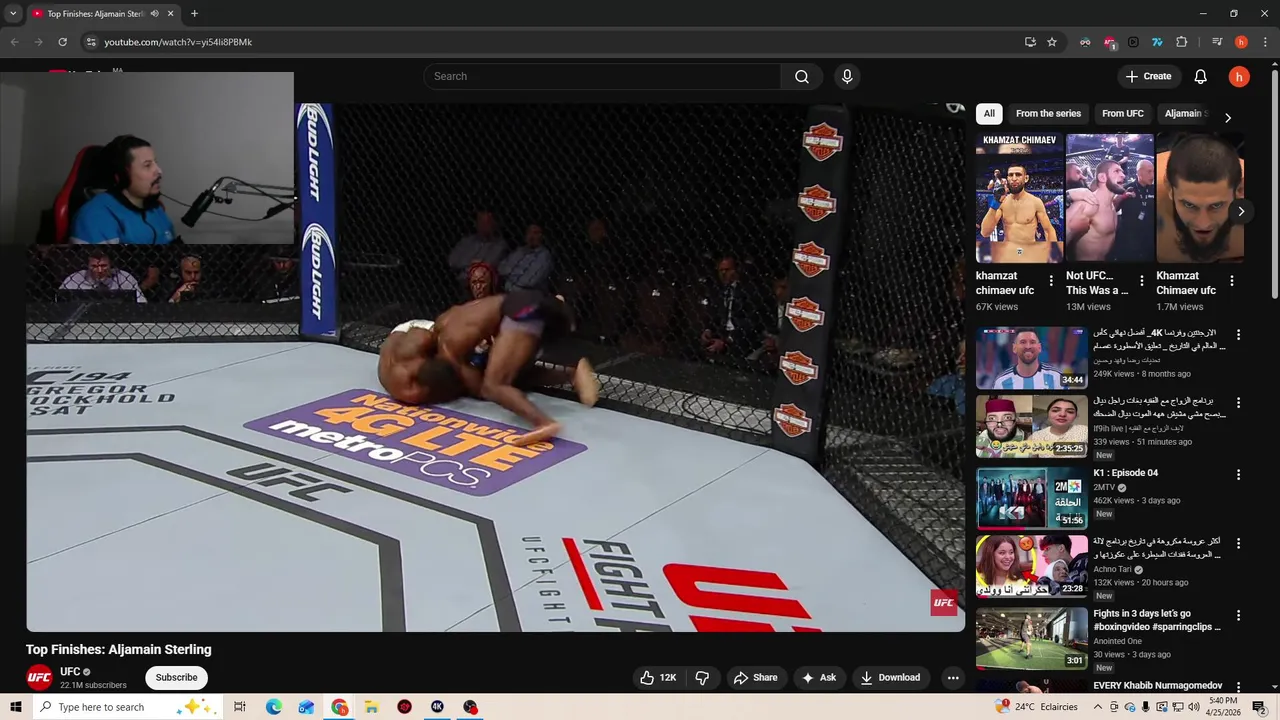Image resolution: width=1280 pixels, height=720 pixels.
Task: Open options for the third Khamzat Chimaev Short
Action: (1231, 282)
